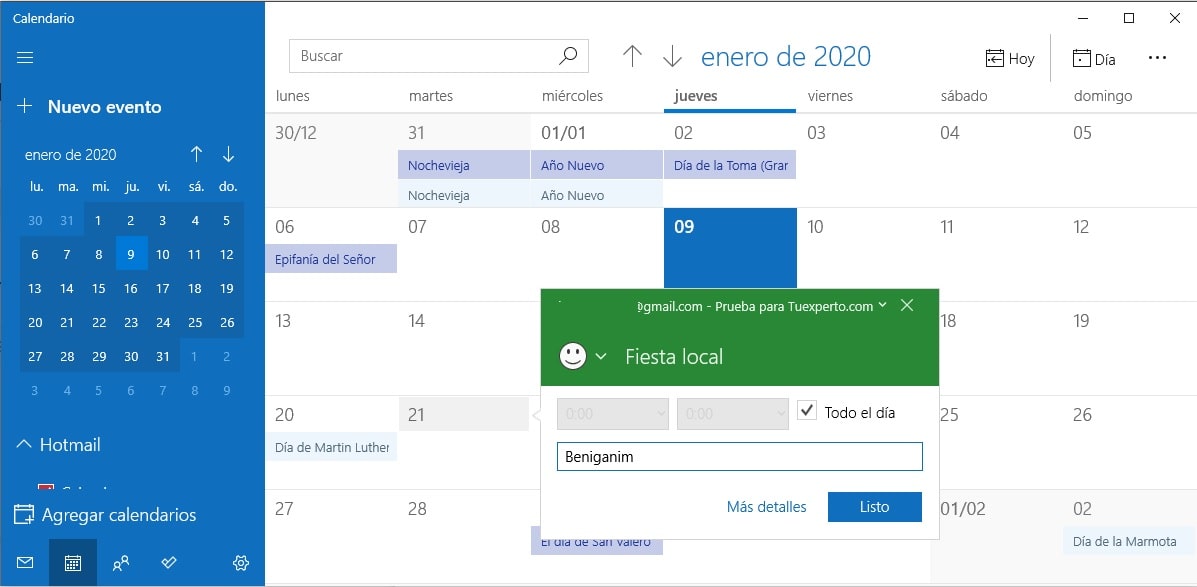Open the first event start time dropdown
This screenshot has height=587, width=1197.
click(x=613, y=413)
